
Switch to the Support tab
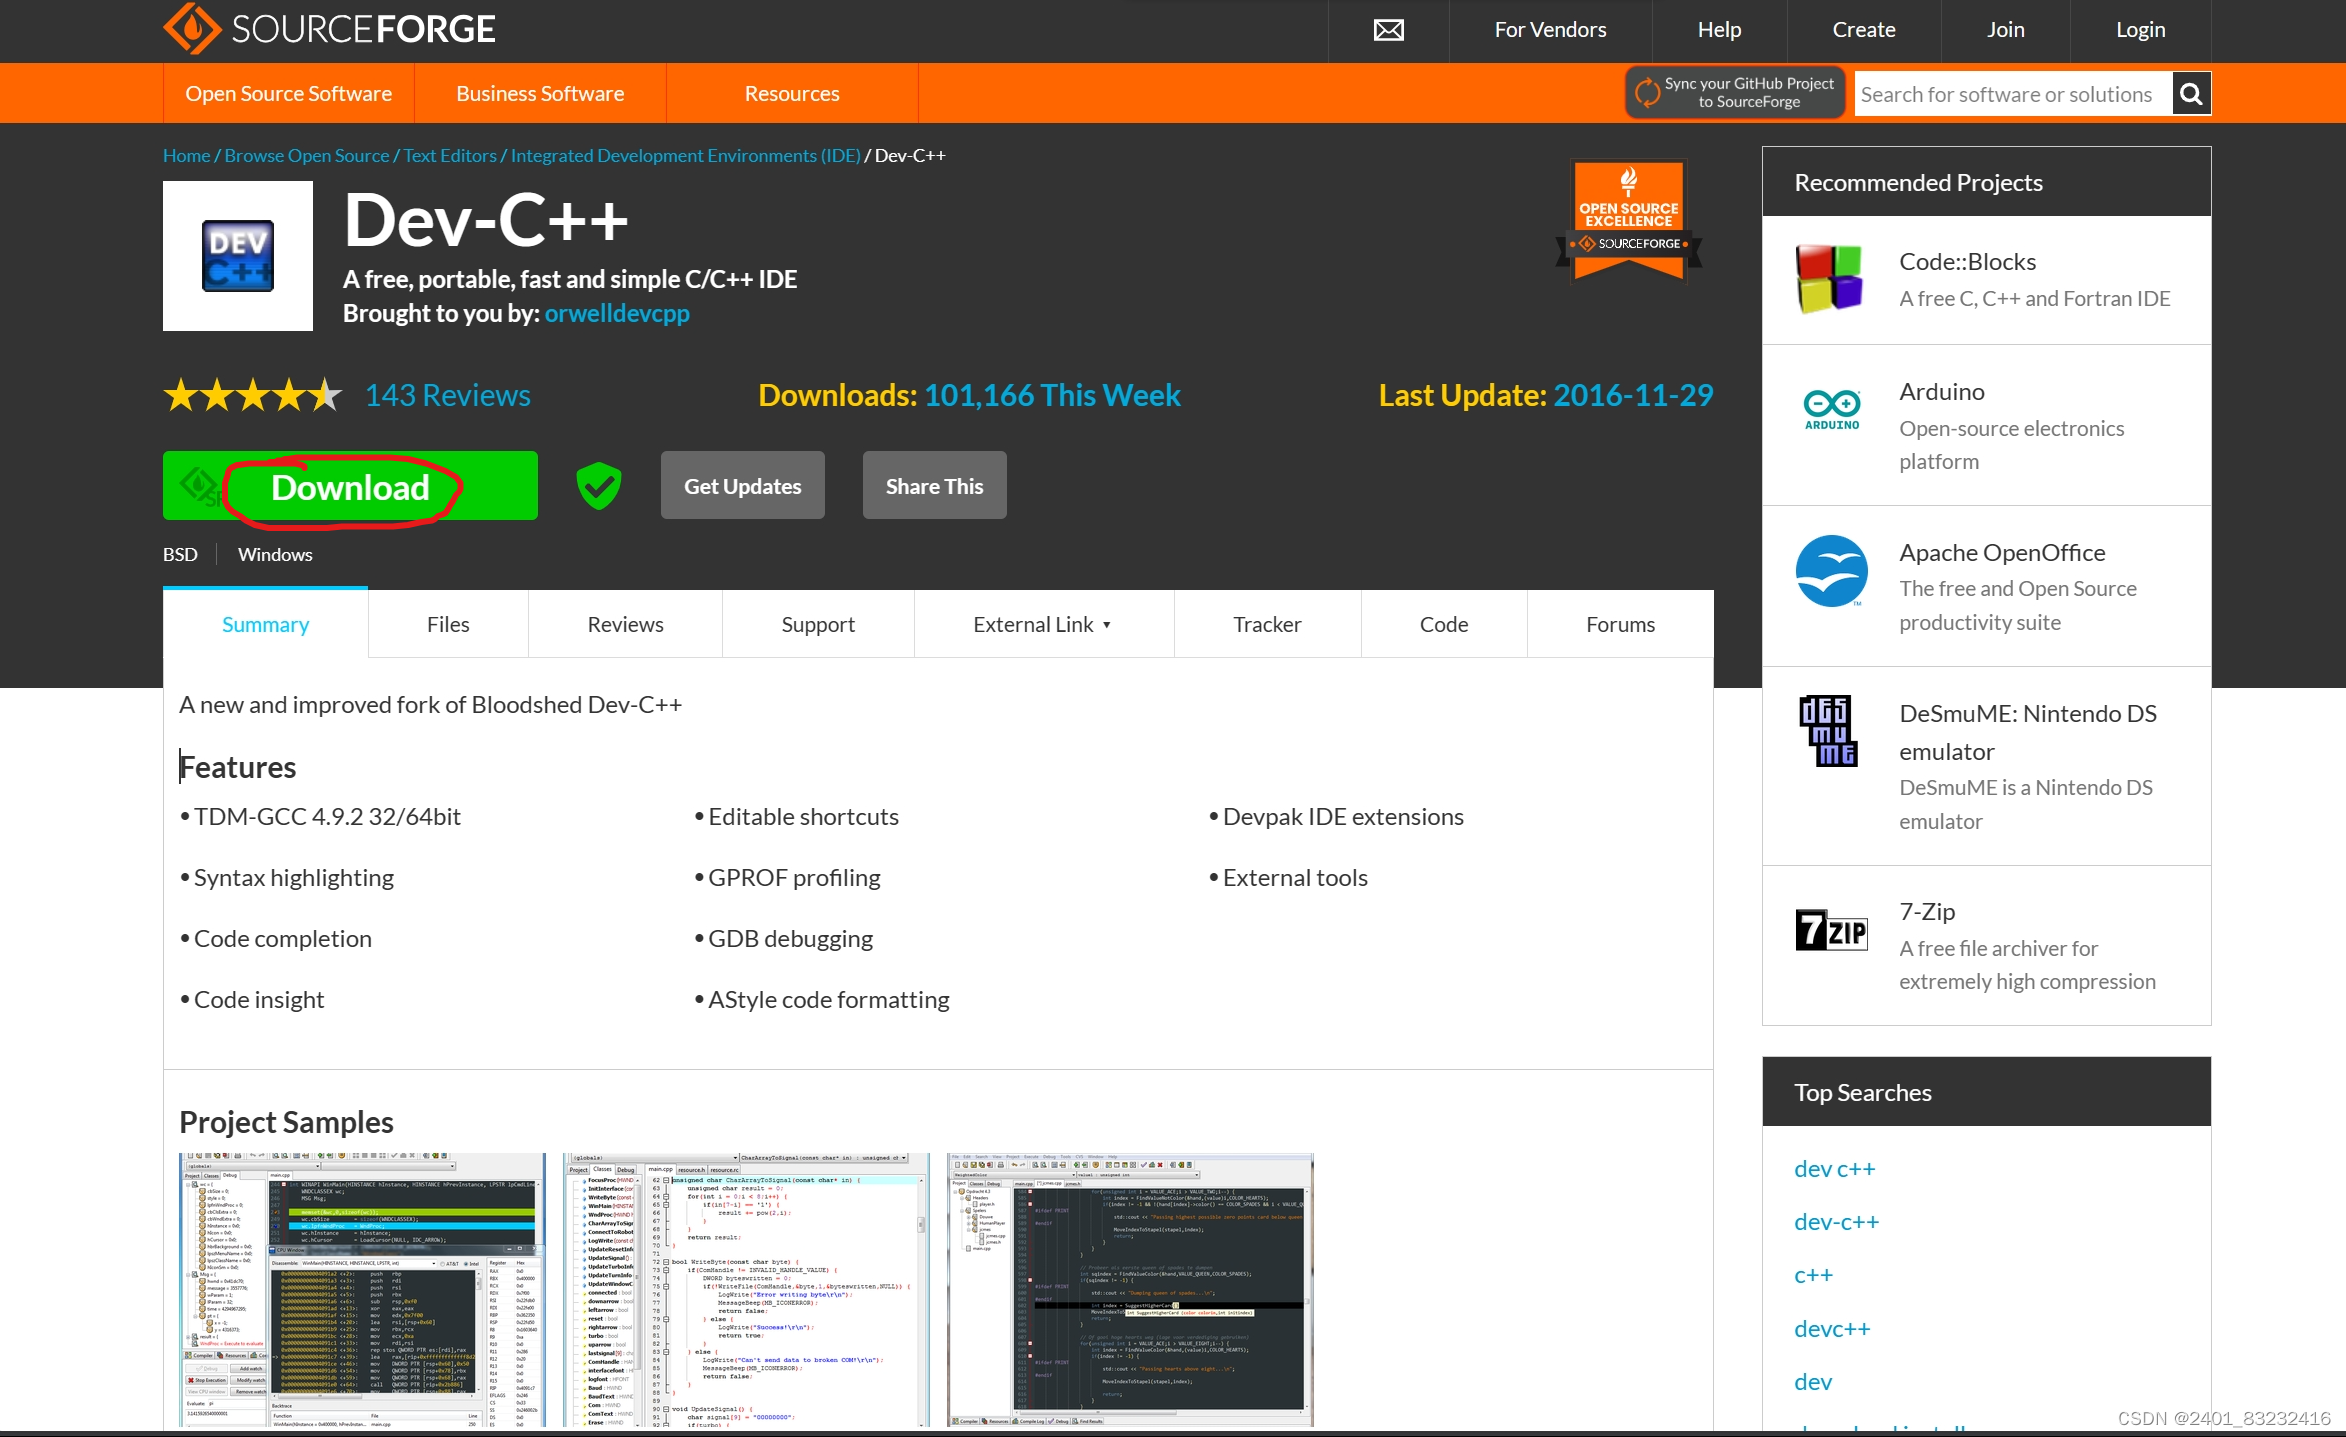(818, 625)
